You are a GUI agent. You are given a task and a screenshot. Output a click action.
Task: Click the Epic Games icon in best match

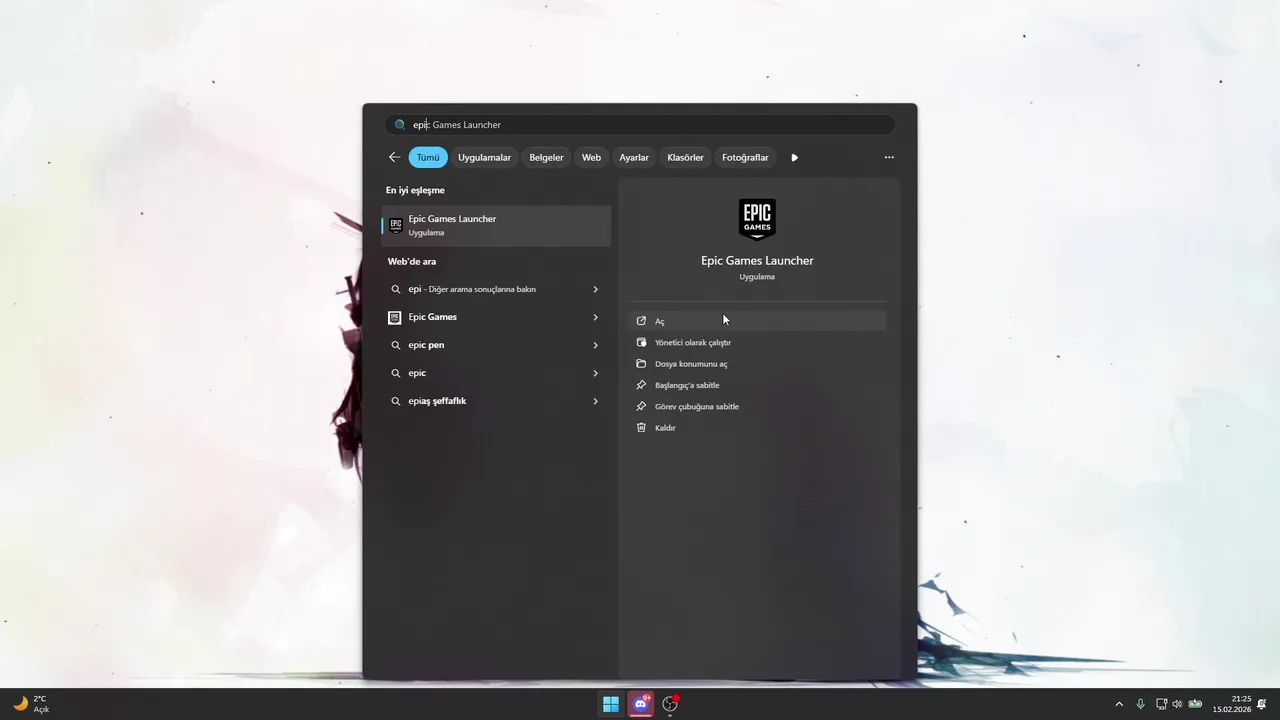click(396, 225)
